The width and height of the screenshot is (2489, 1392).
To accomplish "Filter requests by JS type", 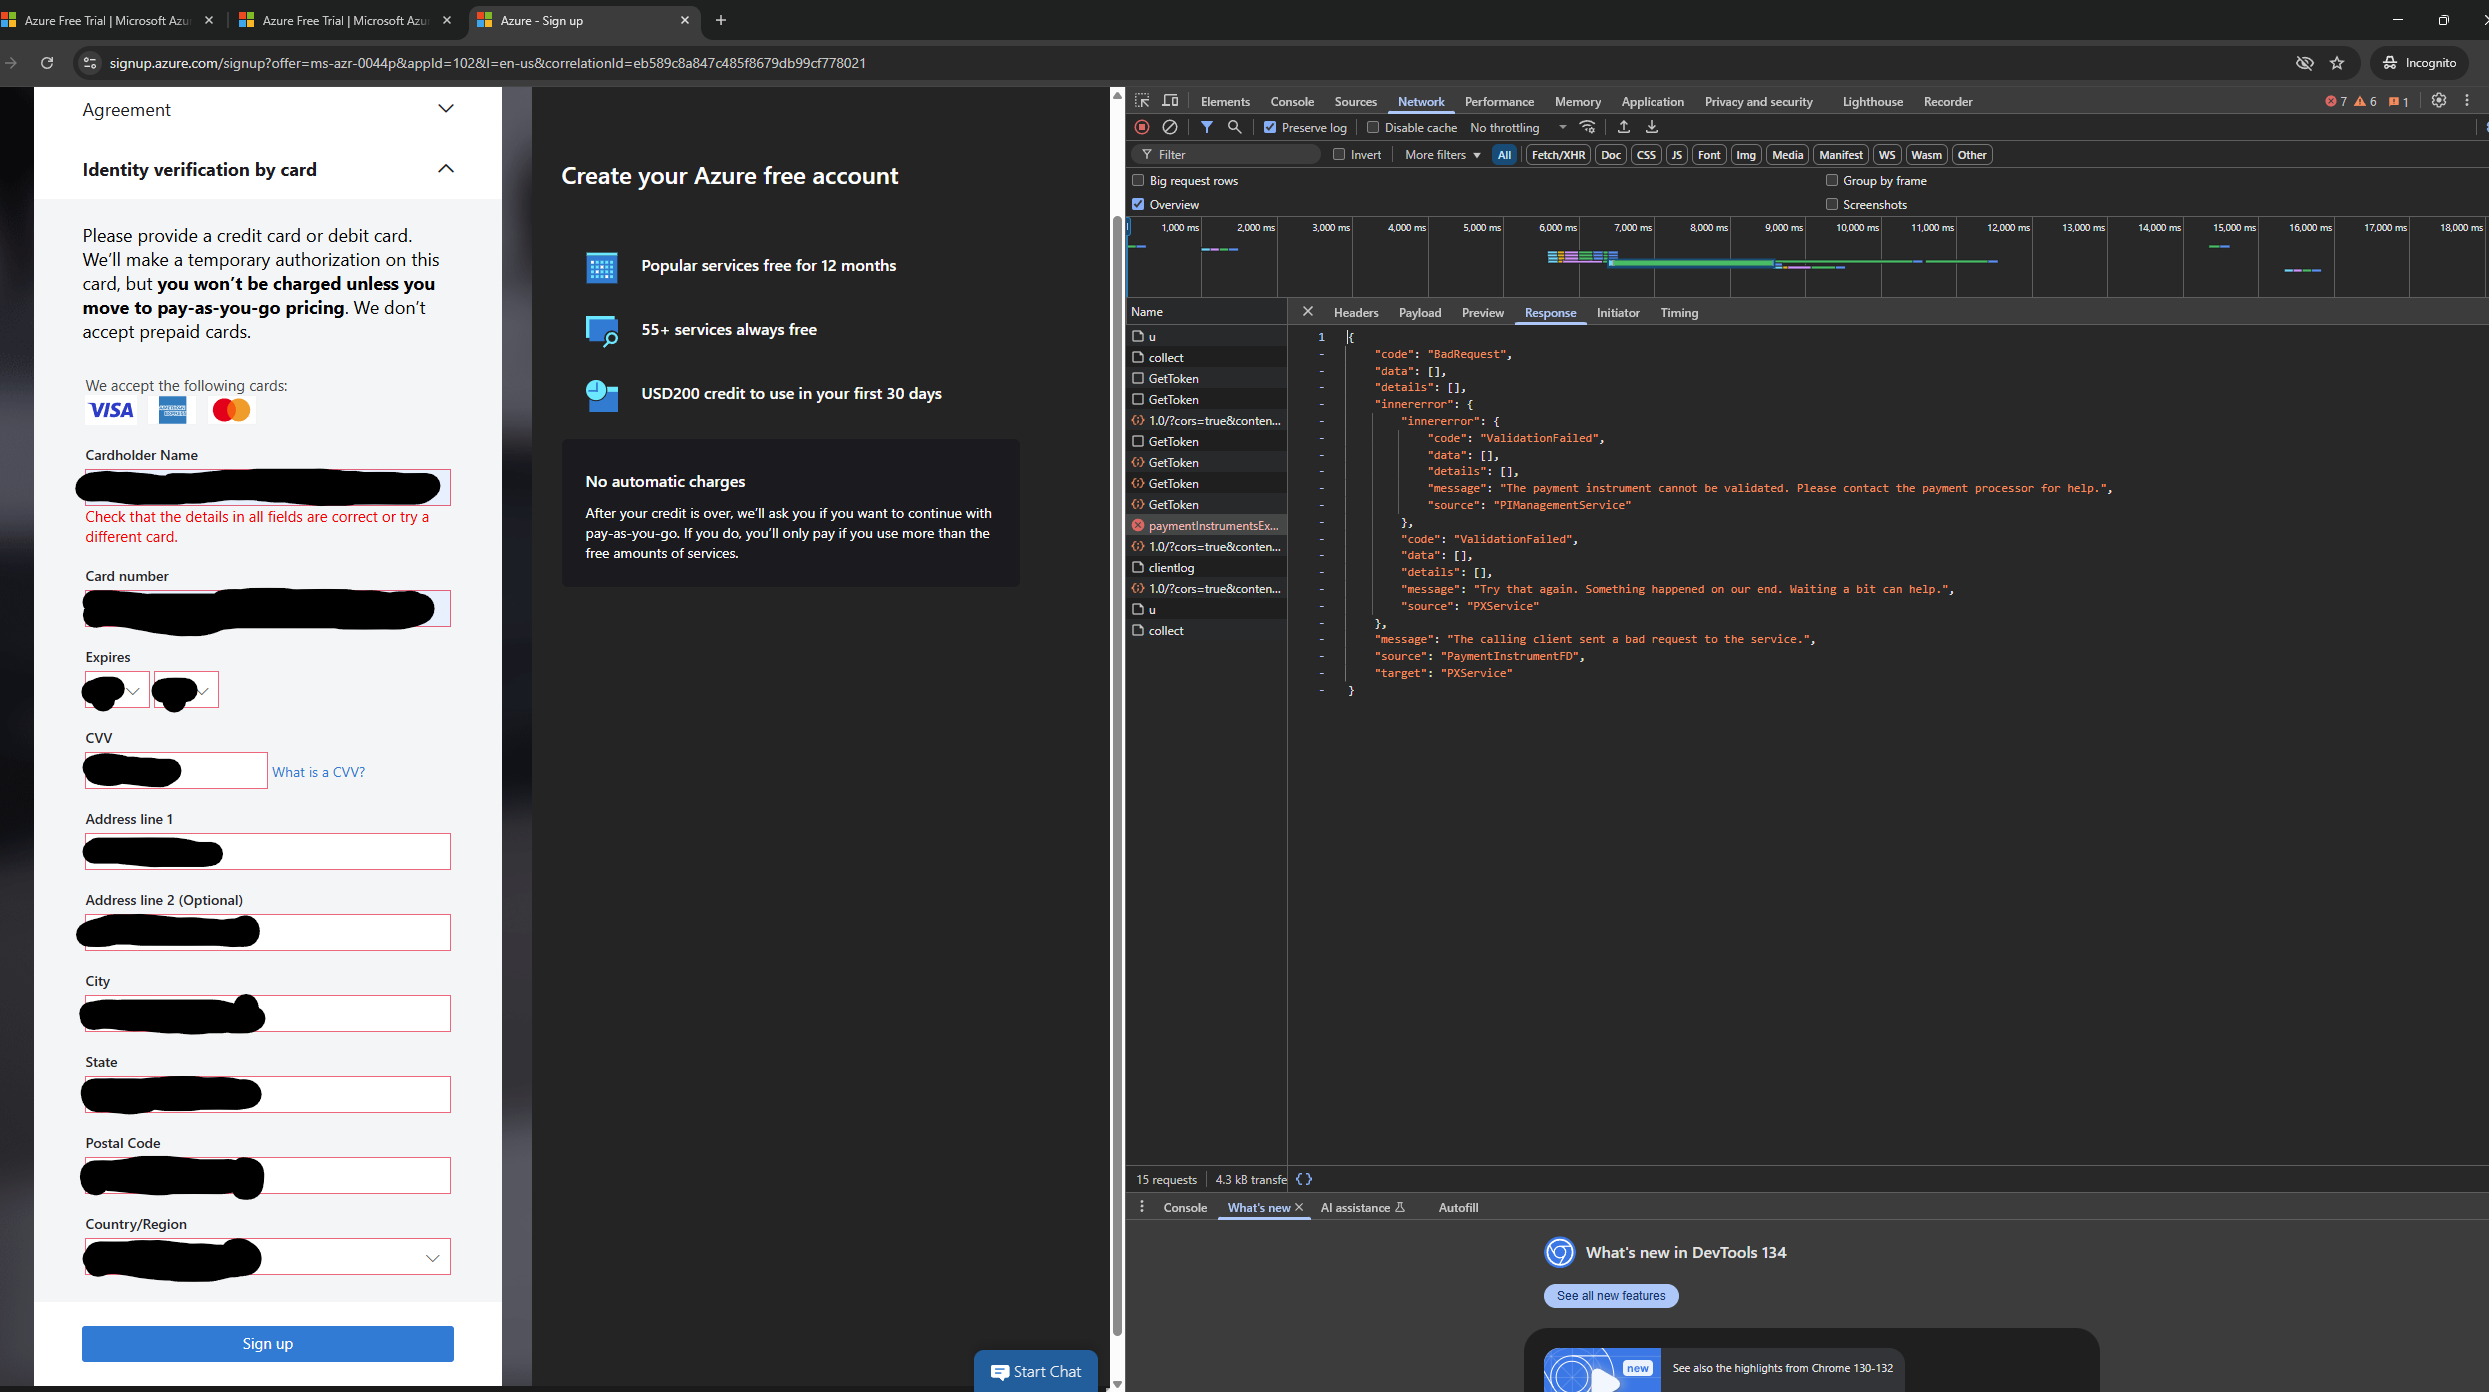I will [x=1677, y=154].
